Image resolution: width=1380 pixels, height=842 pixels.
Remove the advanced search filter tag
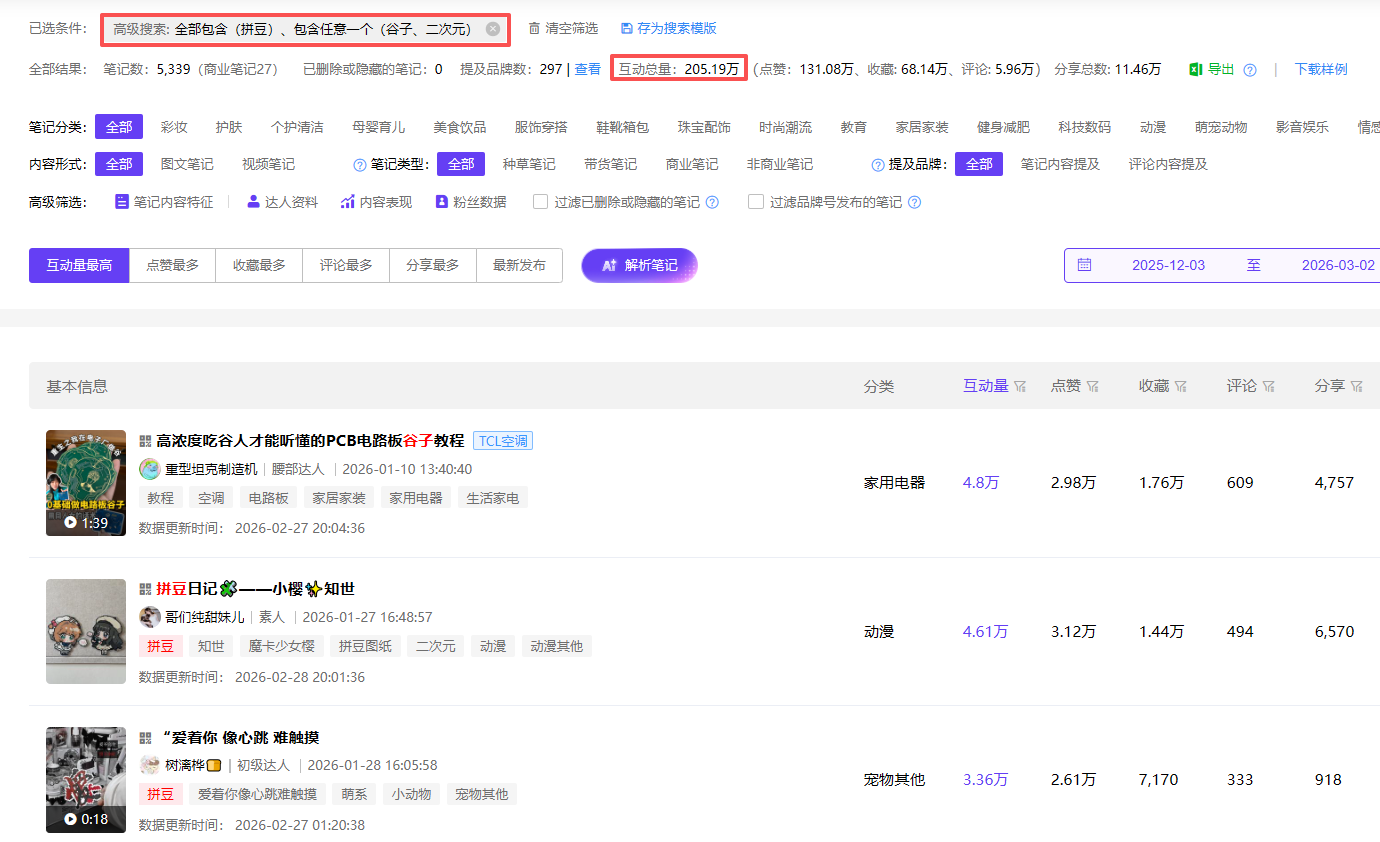[x=493, y=29]
